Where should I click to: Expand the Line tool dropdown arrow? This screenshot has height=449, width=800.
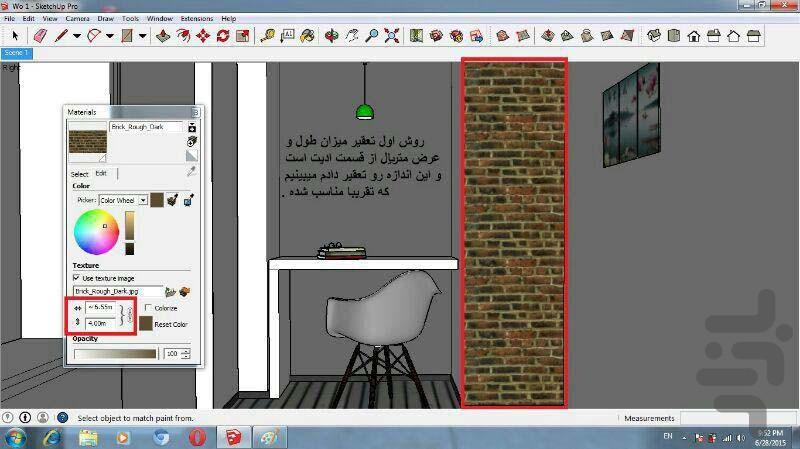pos(77,36)
